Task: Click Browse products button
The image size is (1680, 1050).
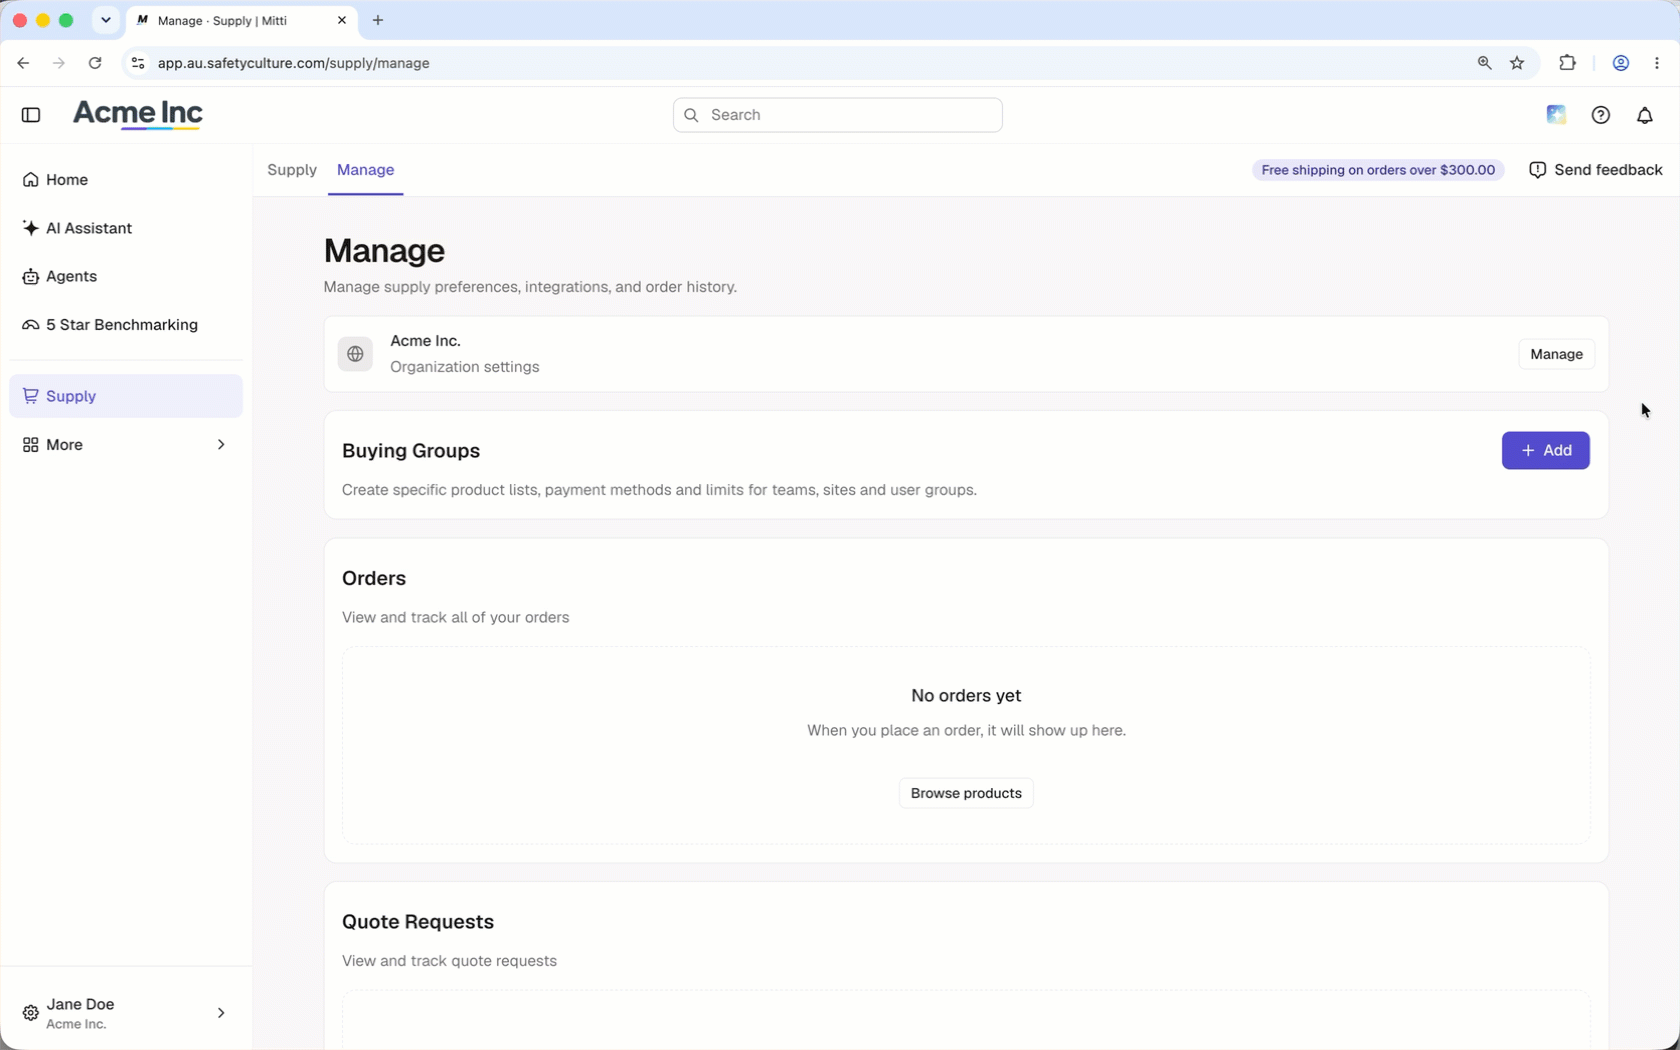Action: (966, 793)
